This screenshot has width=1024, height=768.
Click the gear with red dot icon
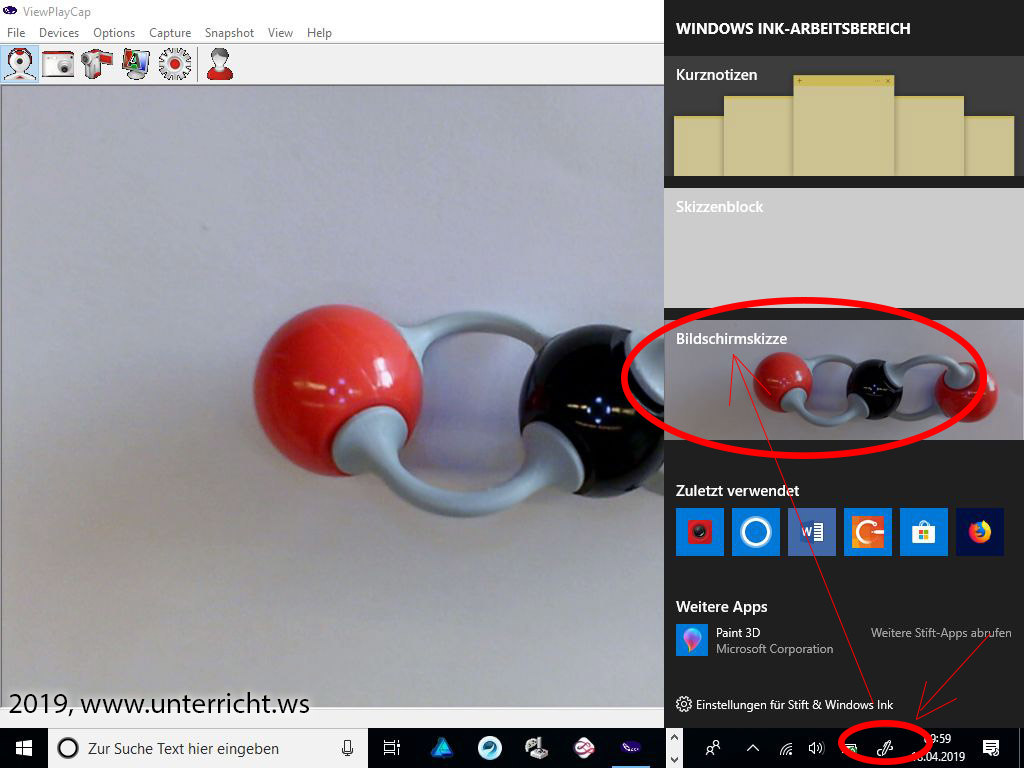pyautogui.click(x=174, y=64)
